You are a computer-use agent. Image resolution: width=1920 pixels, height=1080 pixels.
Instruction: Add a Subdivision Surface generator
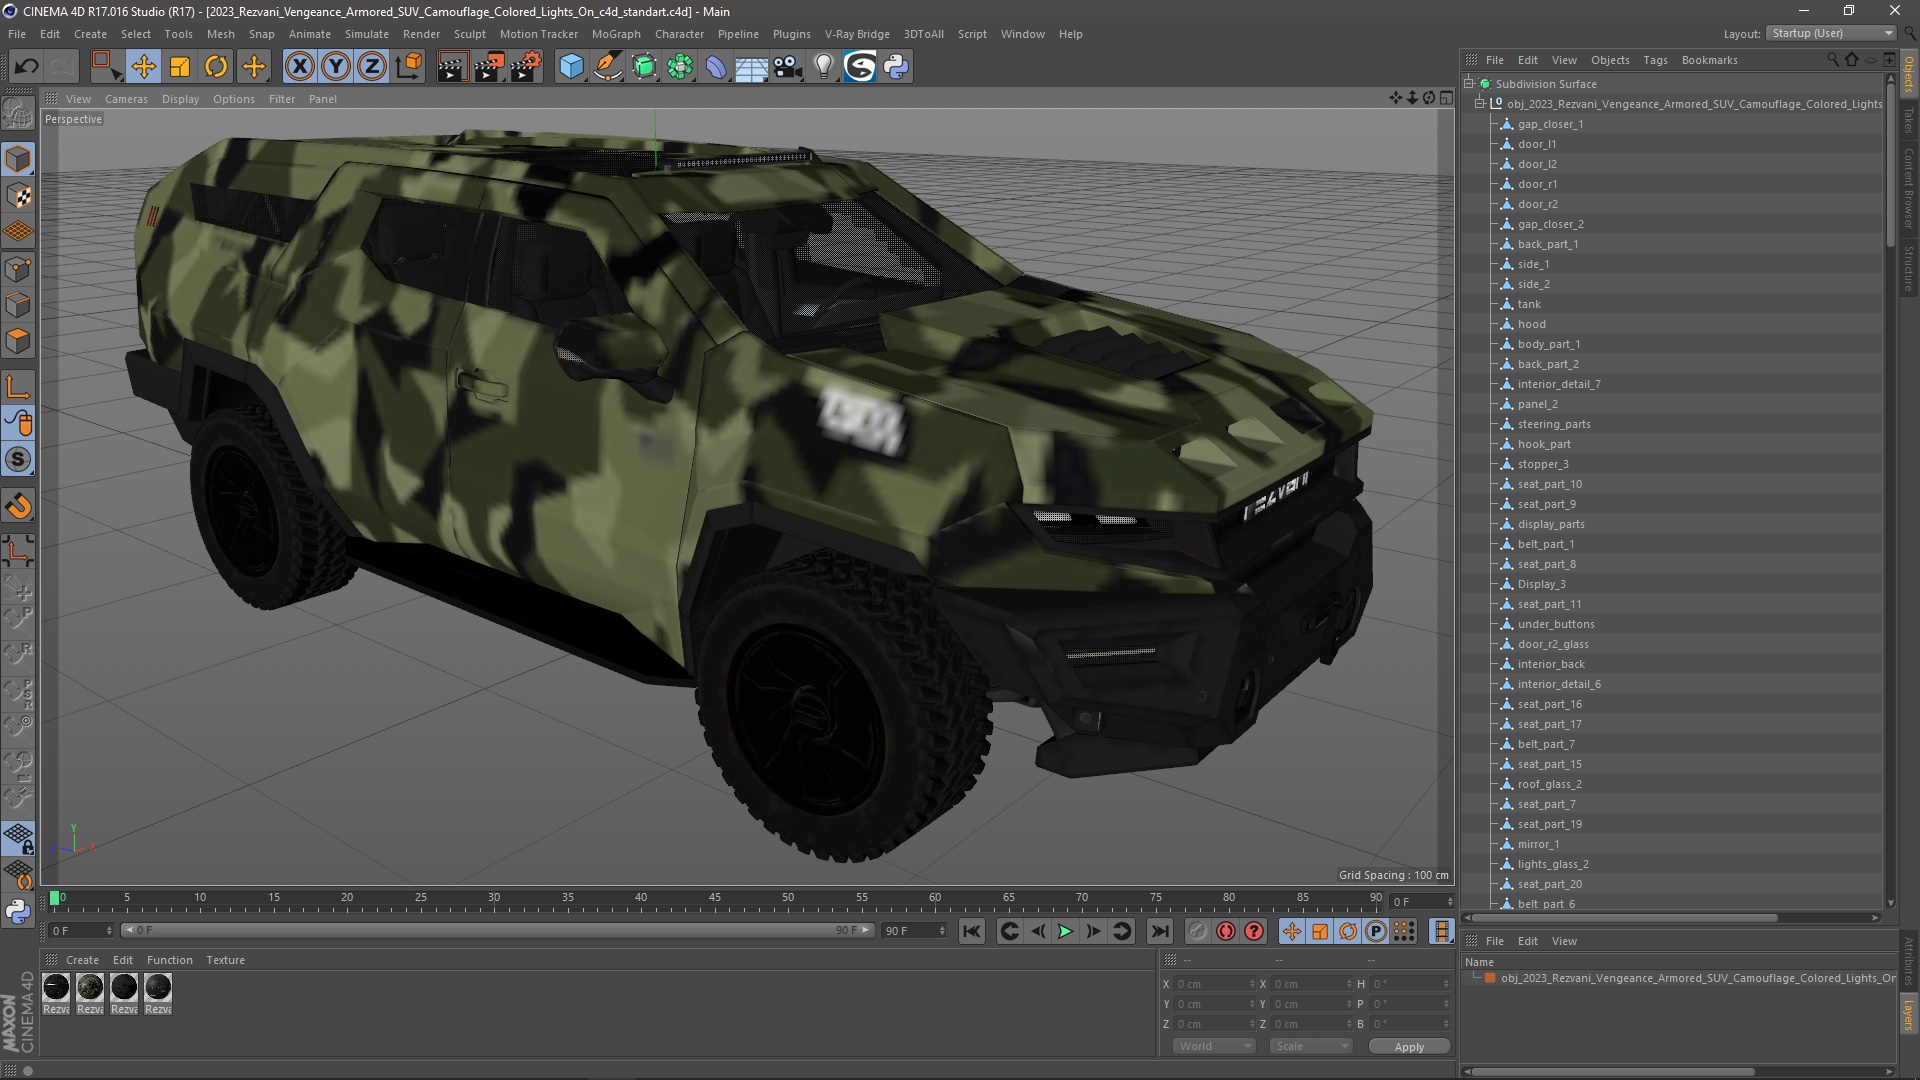644,67
